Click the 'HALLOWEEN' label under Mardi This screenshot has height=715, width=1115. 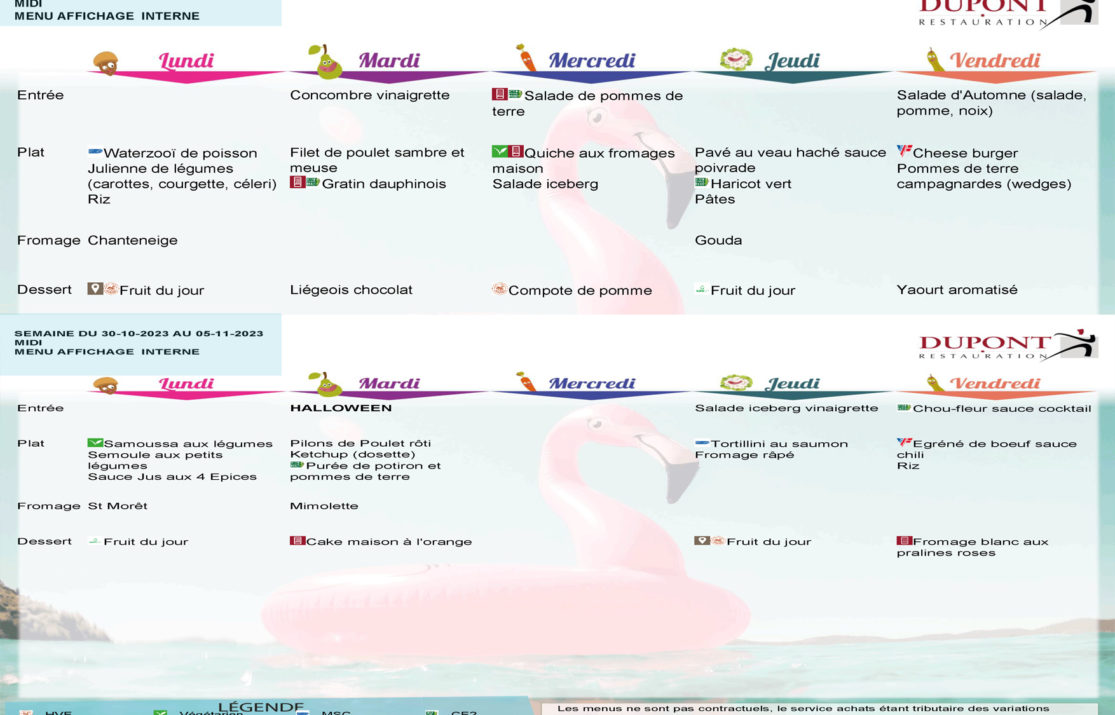341,408
